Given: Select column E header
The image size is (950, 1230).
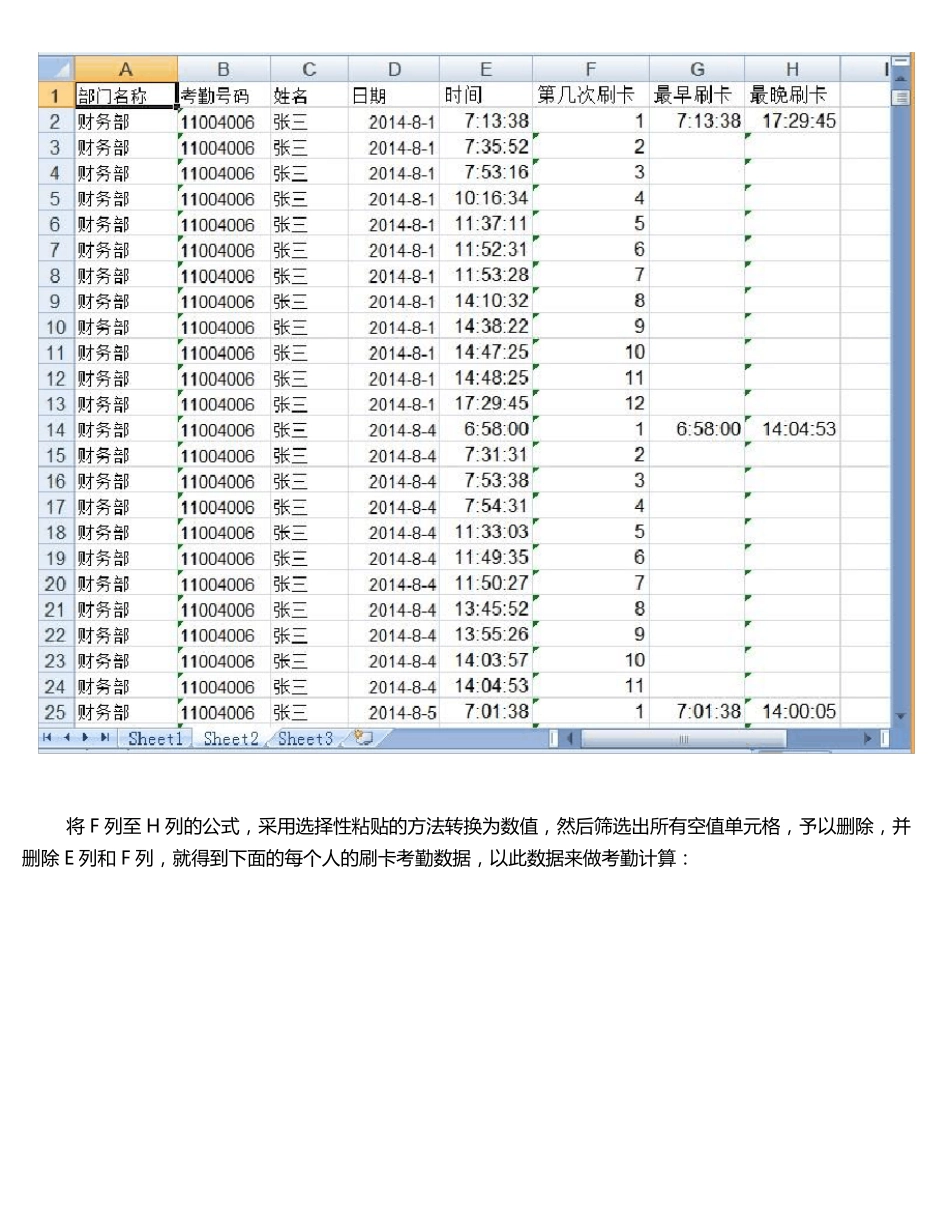Looking at the screenshot, I should tap(486, 70).
